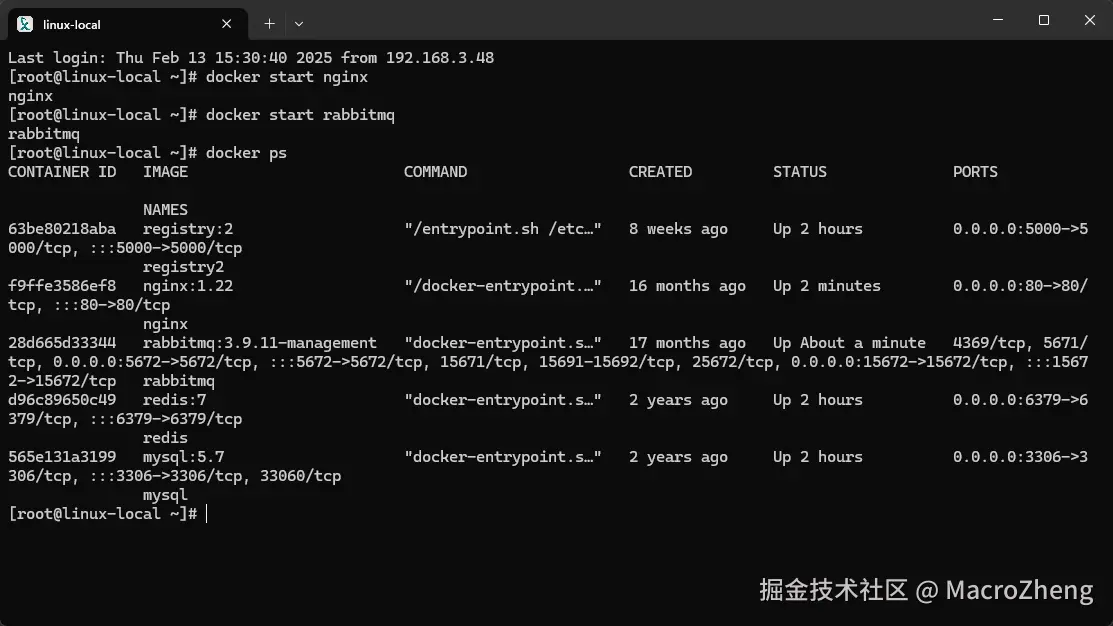Click the COMMAND column header
The width and height of the screenshot is (1113, 626).
click(435, 172)
